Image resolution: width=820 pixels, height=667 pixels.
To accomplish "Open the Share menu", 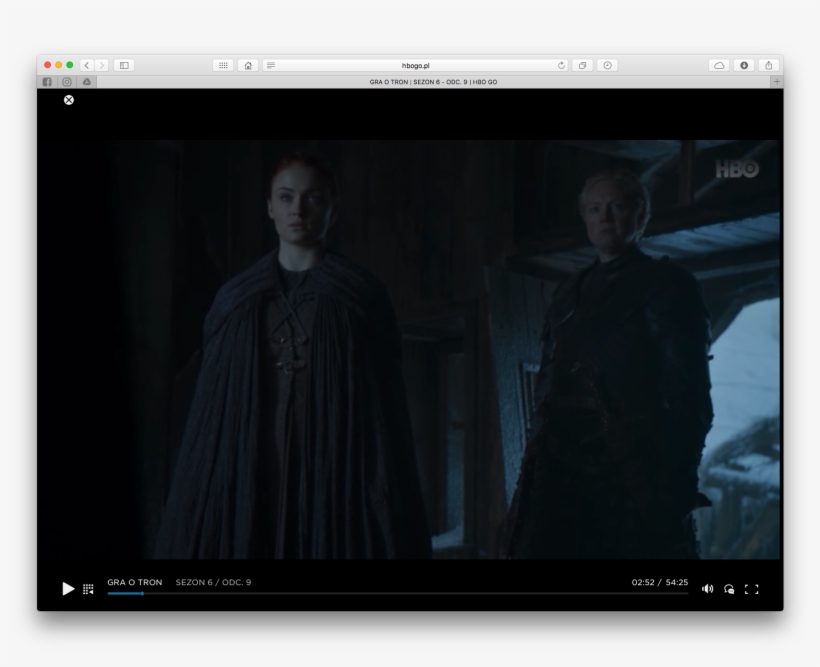I will [x=769, y=65].
